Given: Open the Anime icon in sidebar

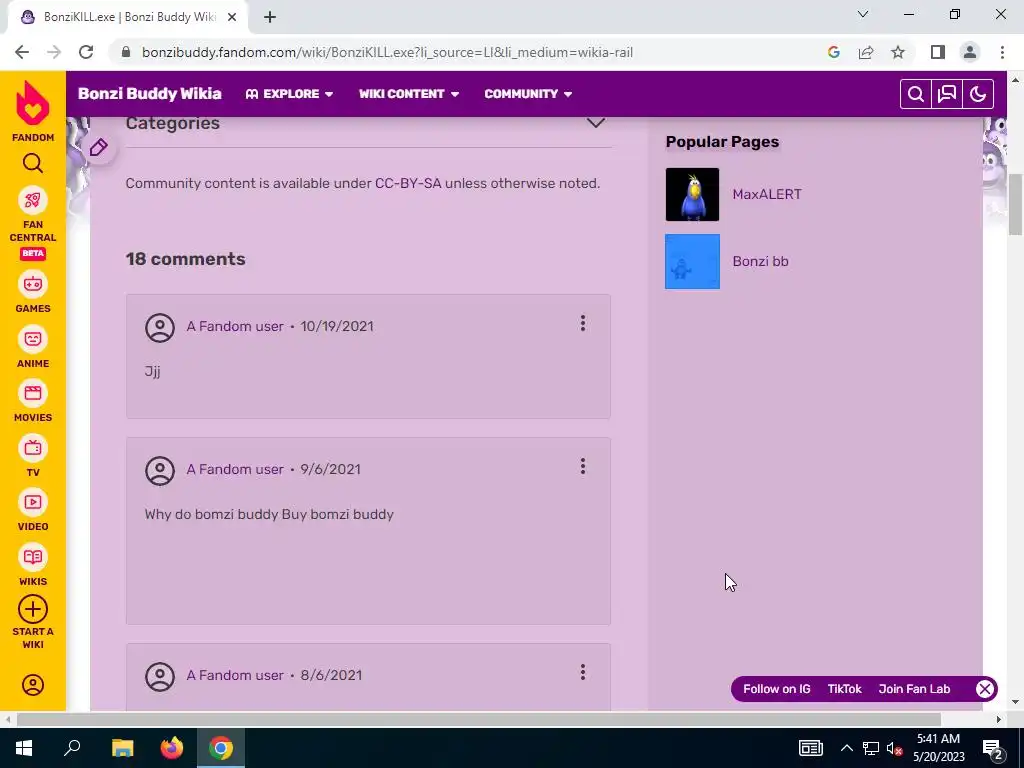Looking at the screenshot, I should tap(33, 339).
